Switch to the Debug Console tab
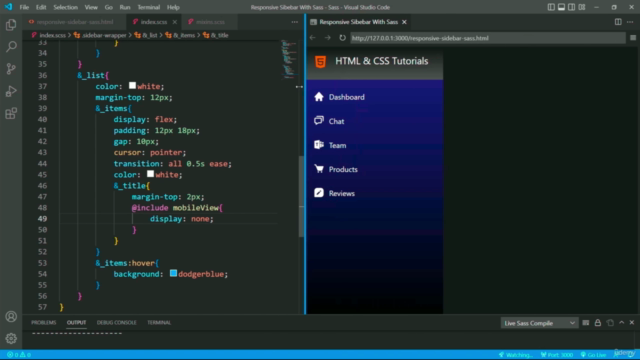This screenshot has width=640, height=360. (x=116, y=322)
